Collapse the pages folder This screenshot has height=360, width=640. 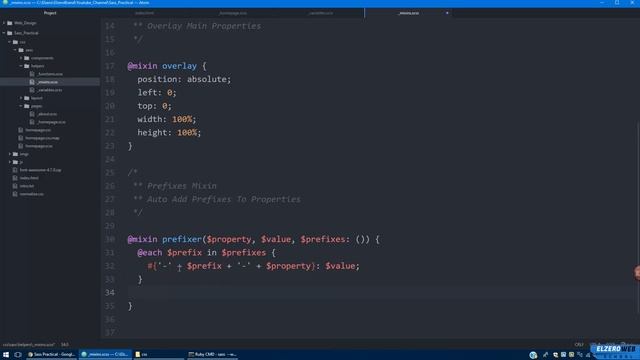click(21, 106)
